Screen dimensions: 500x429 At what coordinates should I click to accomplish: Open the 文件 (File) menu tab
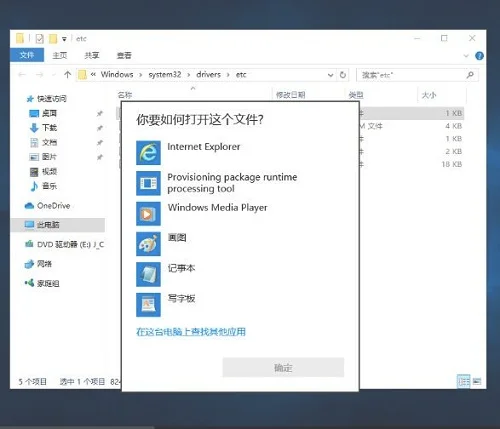click(x=27, y=55)
